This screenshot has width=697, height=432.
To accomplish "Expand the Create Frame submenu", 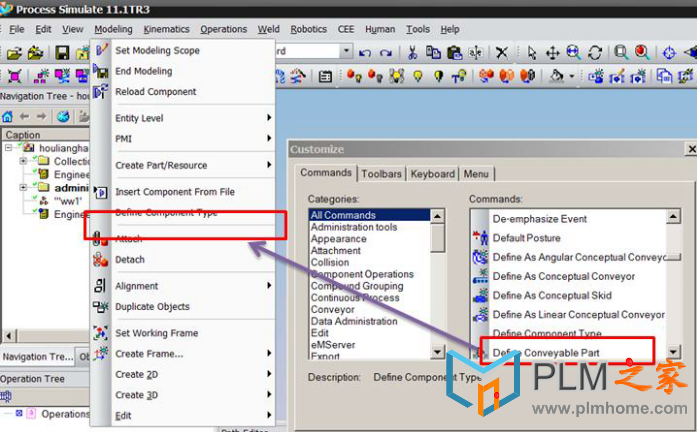I will [x=182, y=354].
